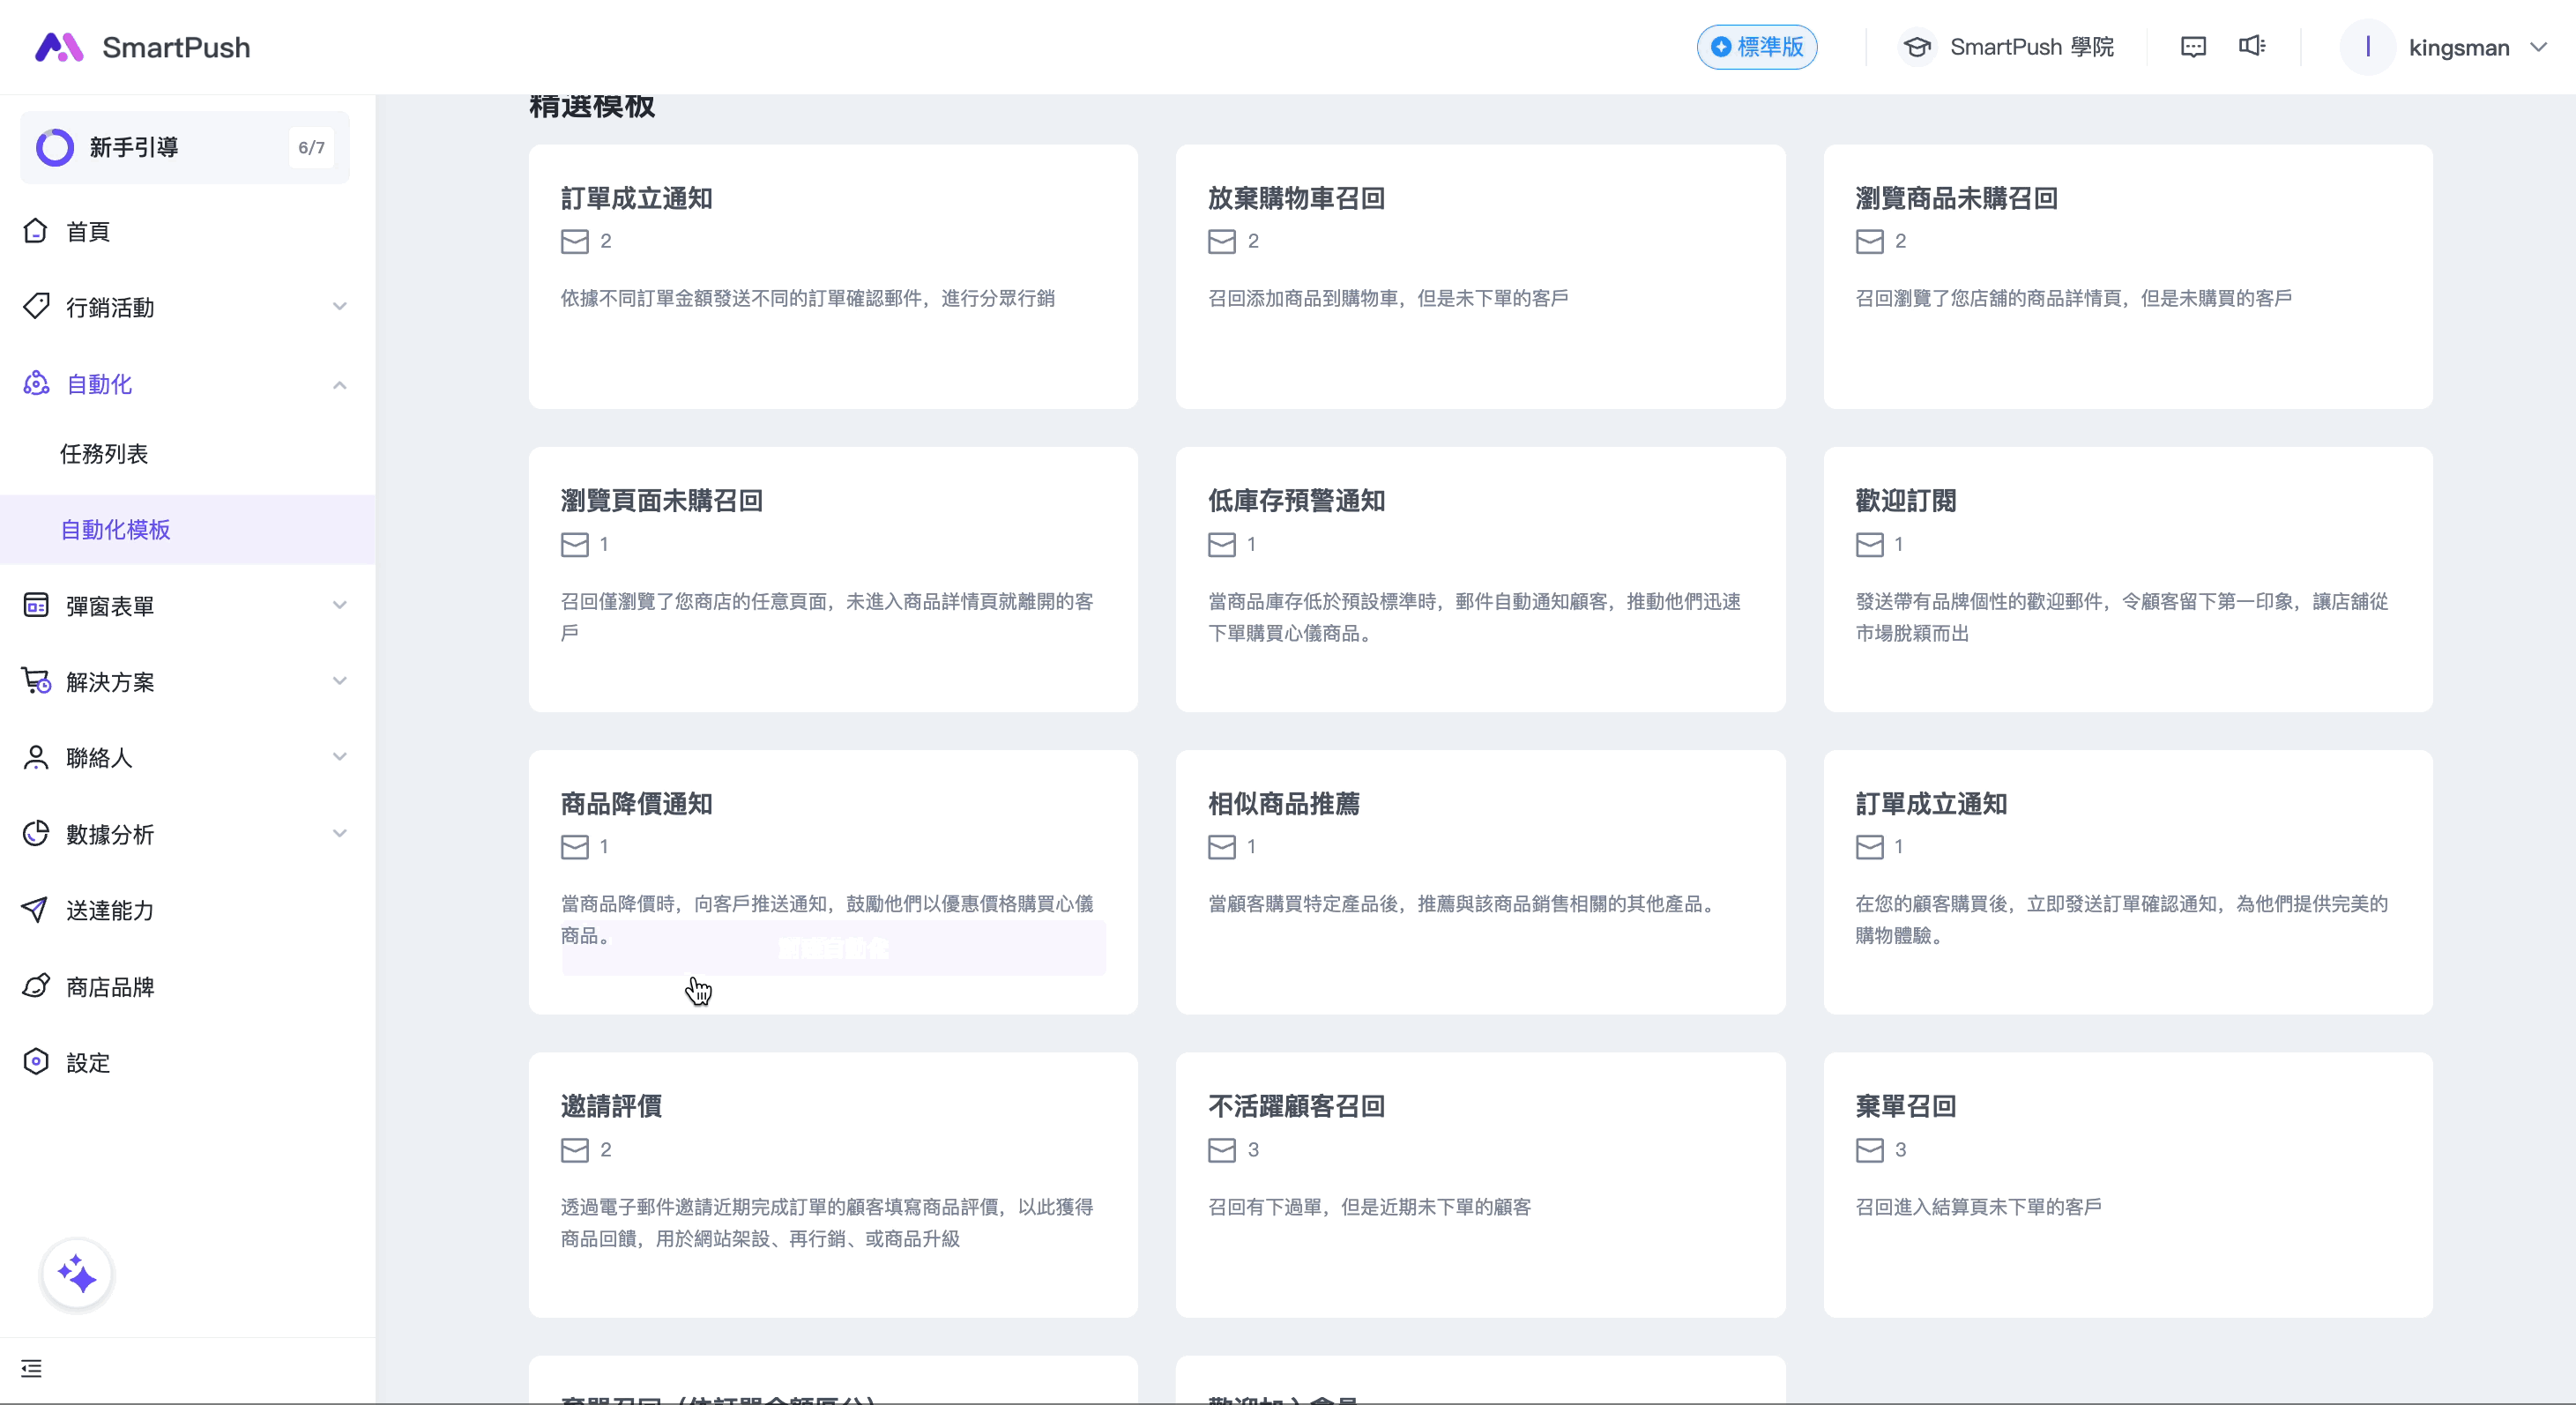
Task: Select 自動化模板 submenu item
Action: point(116,530)
